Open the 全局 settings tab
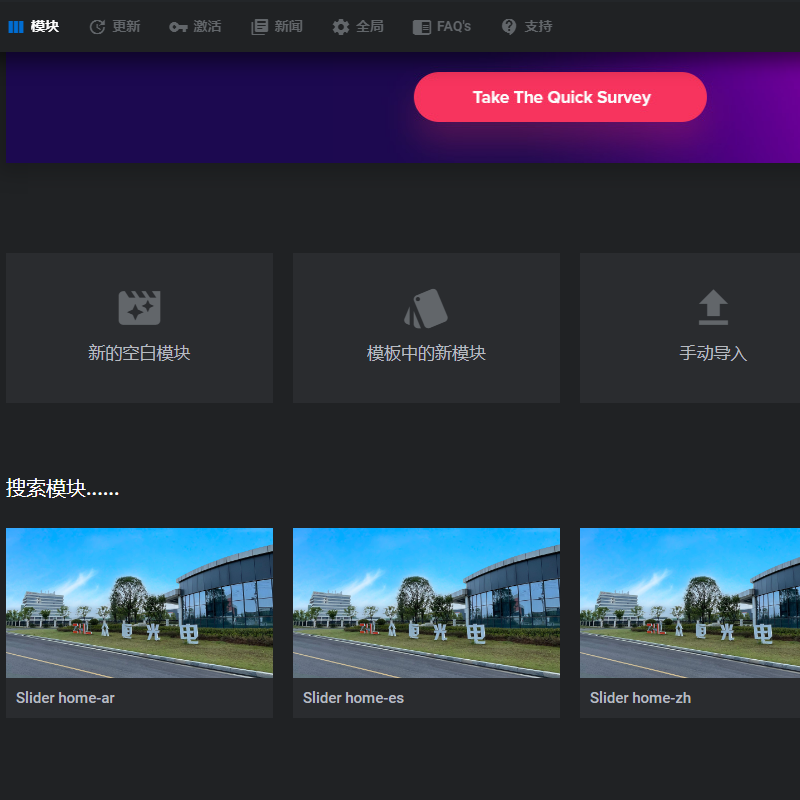800x800 pixels. [369, 26]
